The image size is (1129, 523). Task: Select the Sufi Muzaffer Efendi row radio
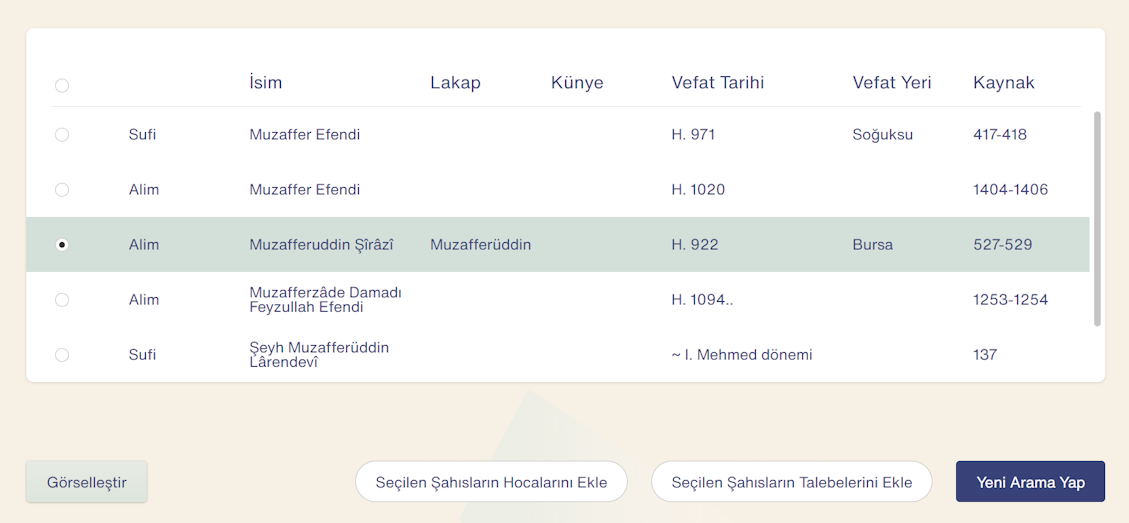(62, 135)
